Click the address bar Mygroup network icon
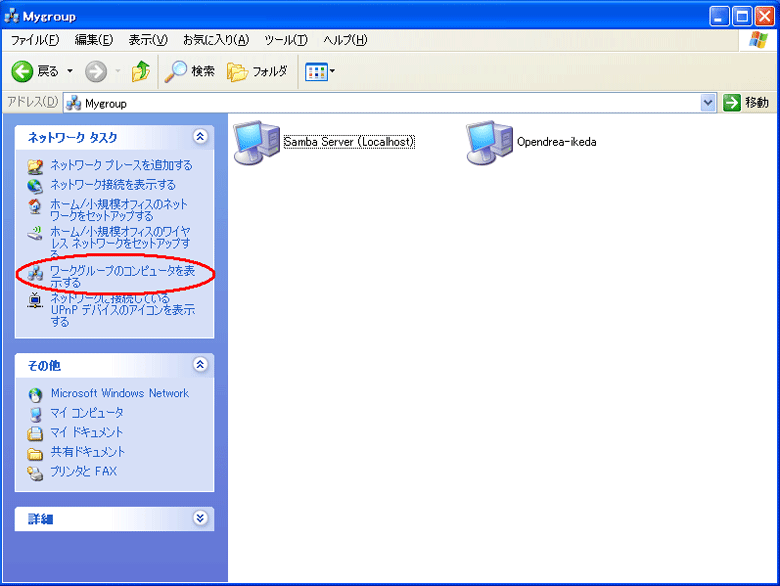 (x=74, y=103)
